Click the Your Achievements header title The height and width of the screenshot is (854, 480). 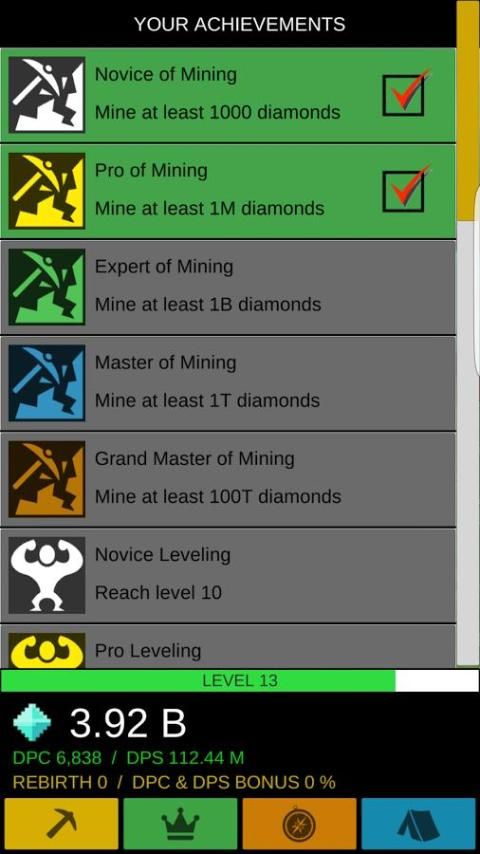pyautogui.click(x=239, y=24)
